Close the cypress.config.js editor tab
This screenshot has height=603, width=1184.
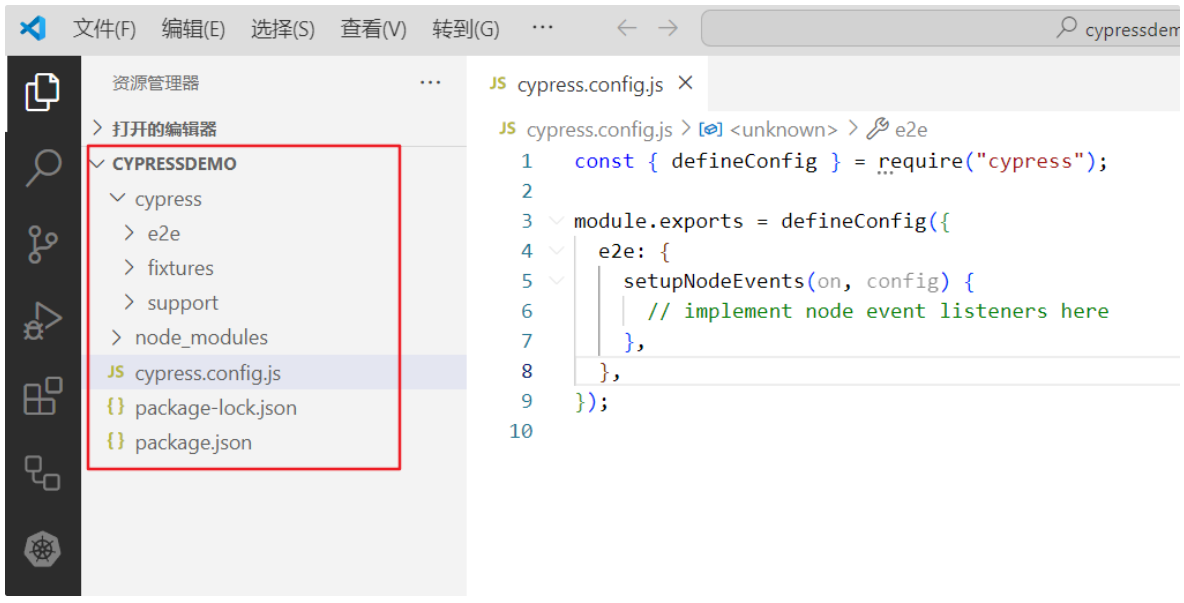point(685,84)
